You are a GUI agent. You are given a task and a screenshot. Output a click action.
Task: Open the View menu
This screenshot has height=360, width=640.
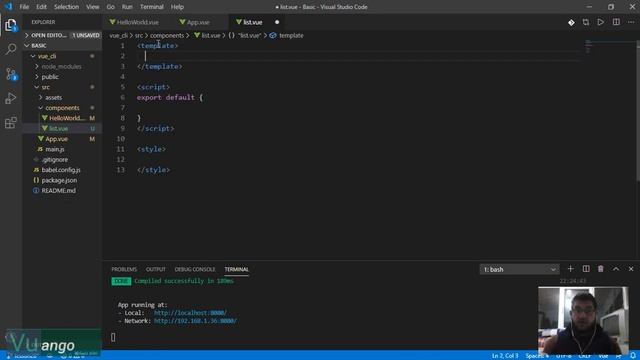(93, 7)
